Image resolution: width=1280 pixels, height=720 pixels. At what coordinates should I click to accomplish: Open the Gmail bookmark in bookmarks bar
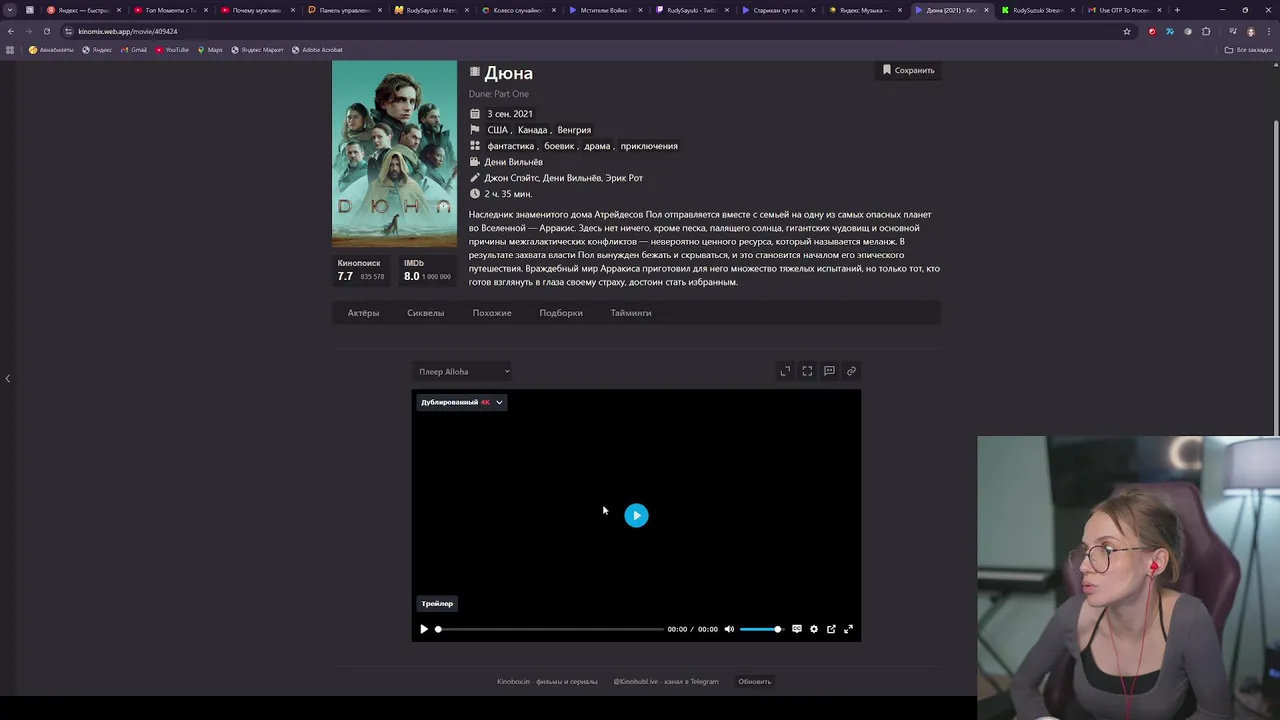coord(134,50)
